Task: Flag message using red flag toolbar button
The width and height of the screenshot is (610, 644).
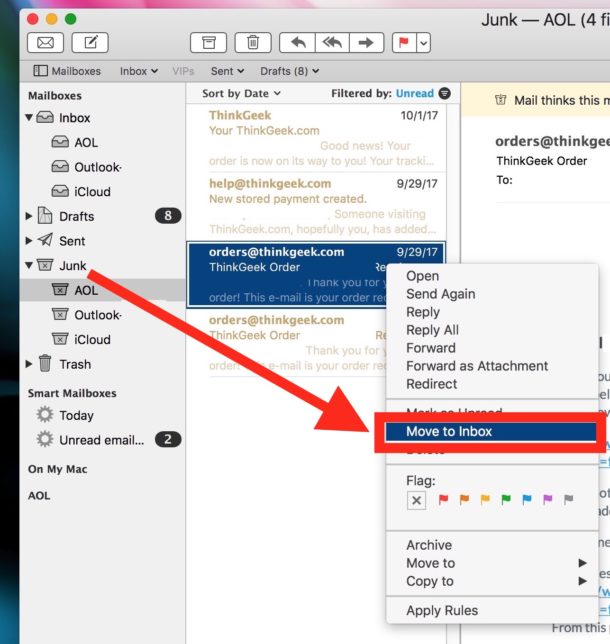Action: [x=404, y=42]
